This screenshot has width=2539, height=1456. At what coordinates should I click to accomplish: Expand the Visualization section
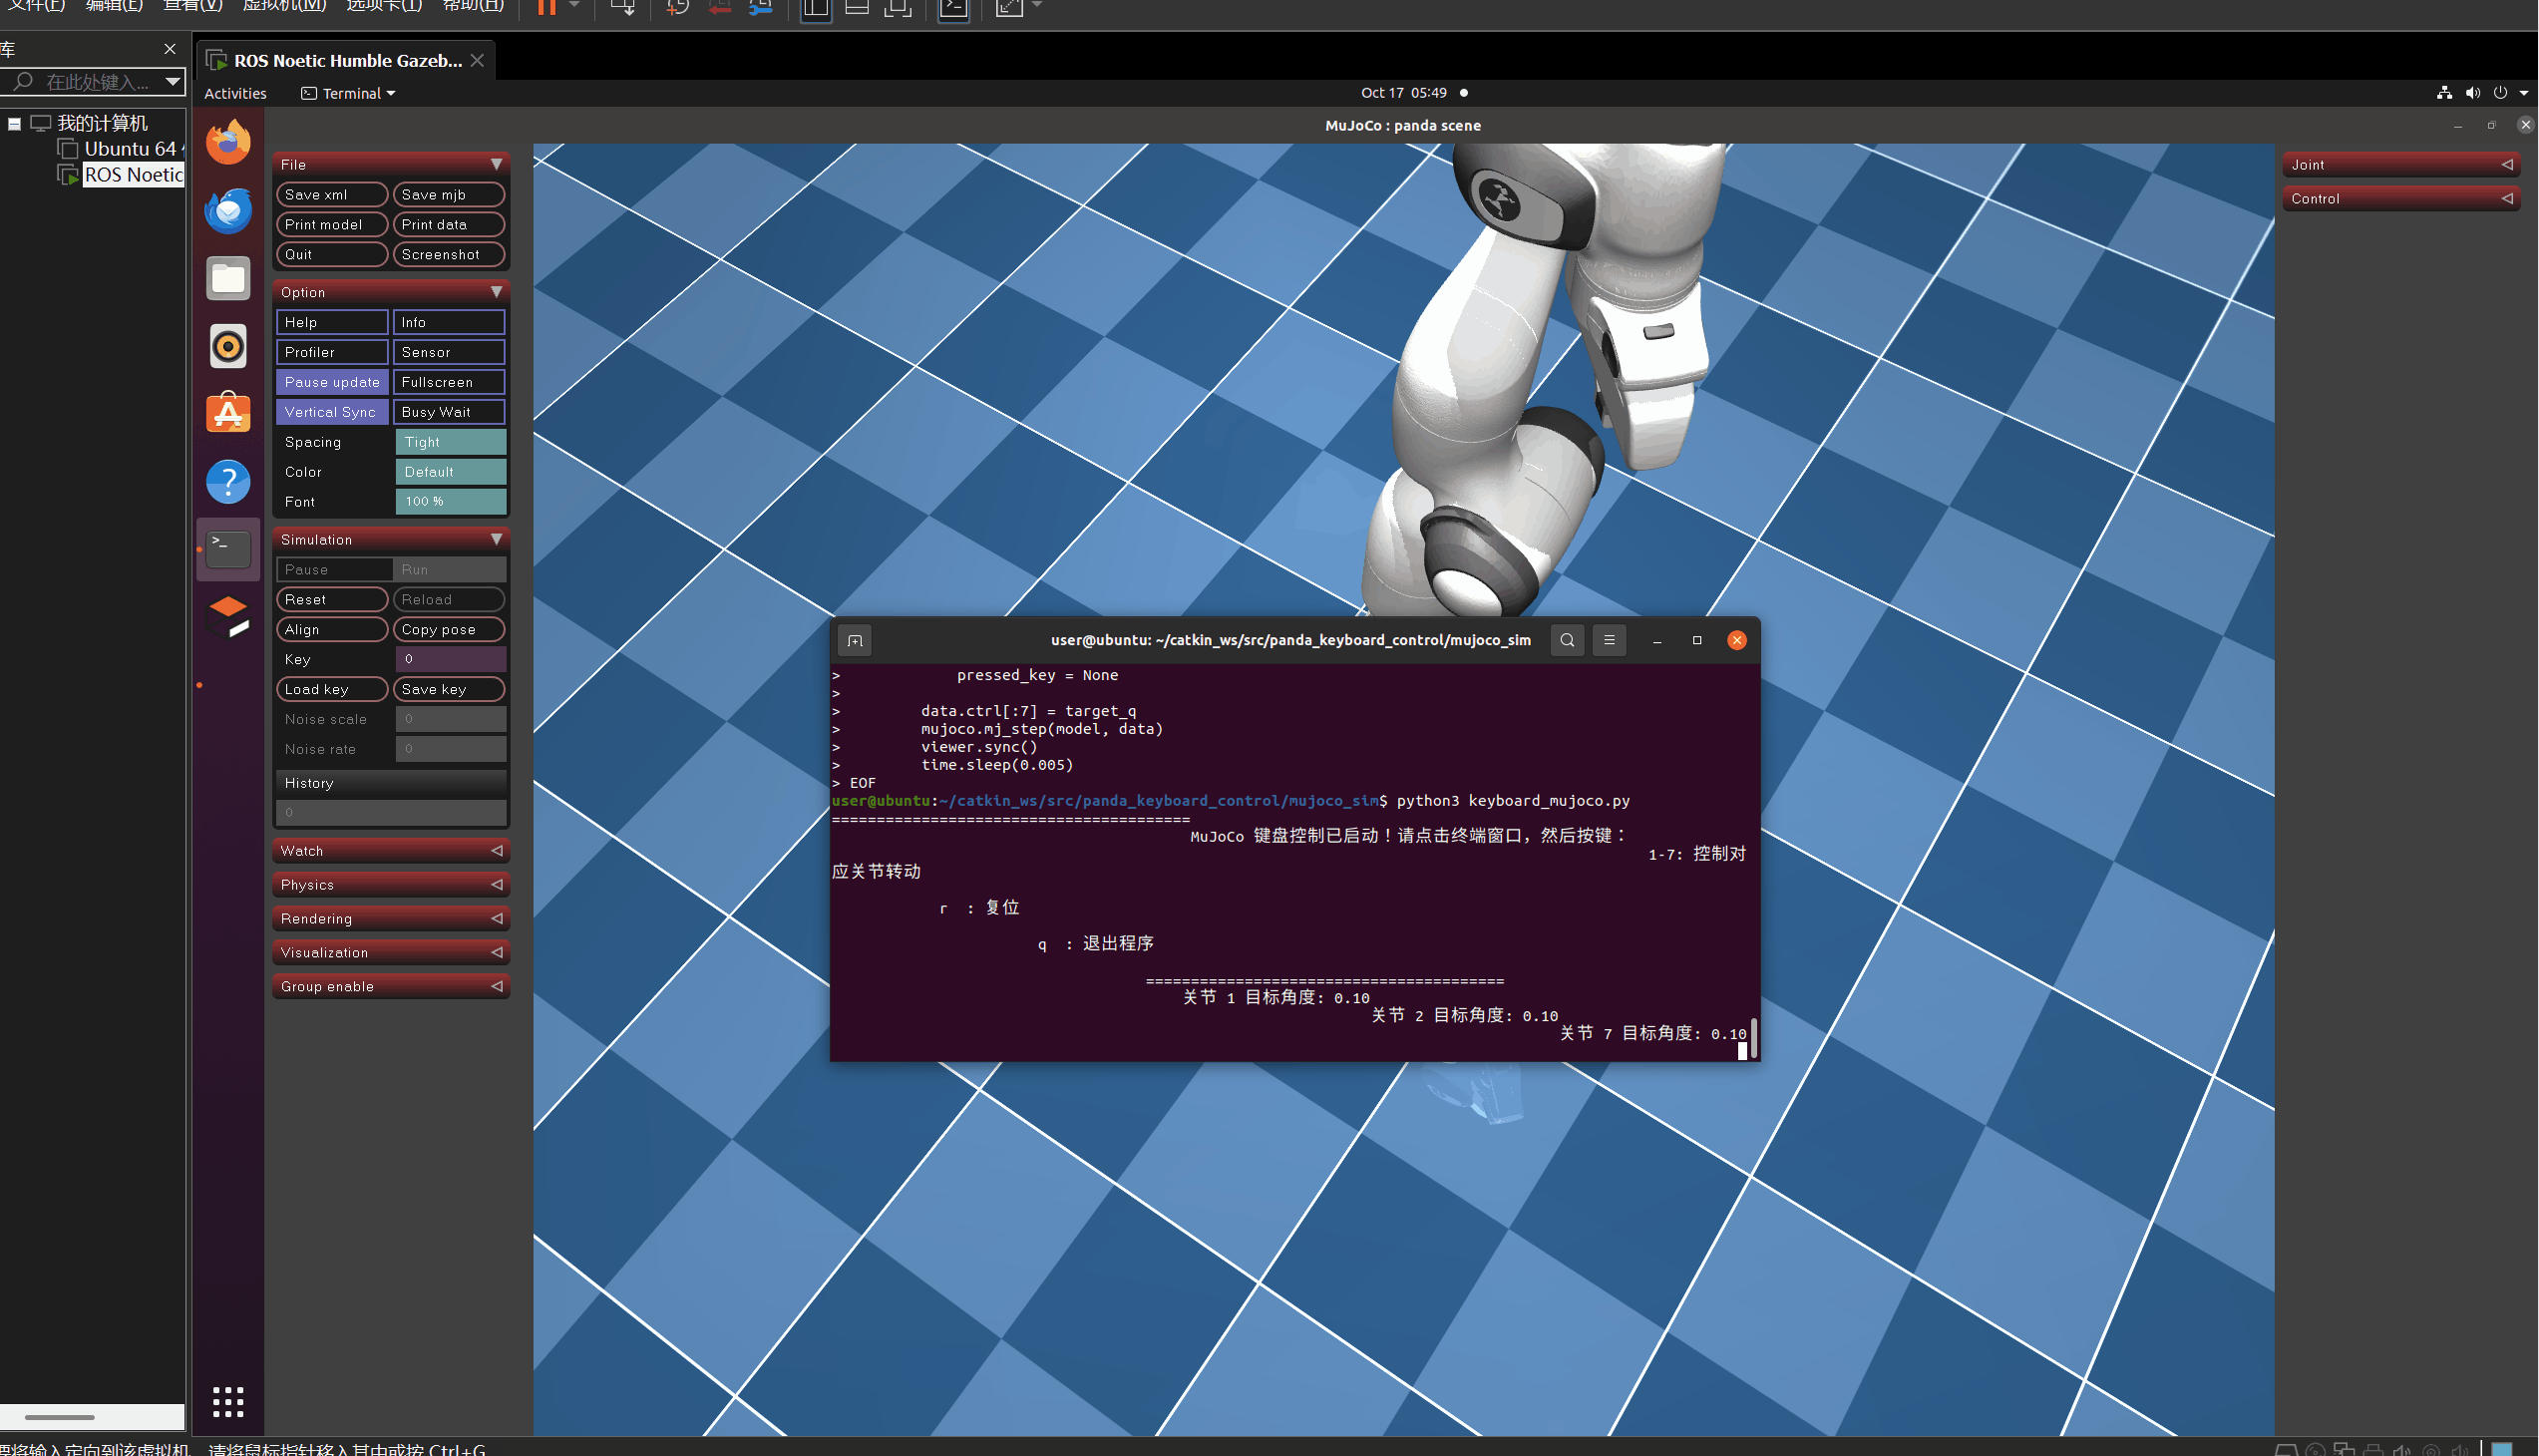(391, 953)
